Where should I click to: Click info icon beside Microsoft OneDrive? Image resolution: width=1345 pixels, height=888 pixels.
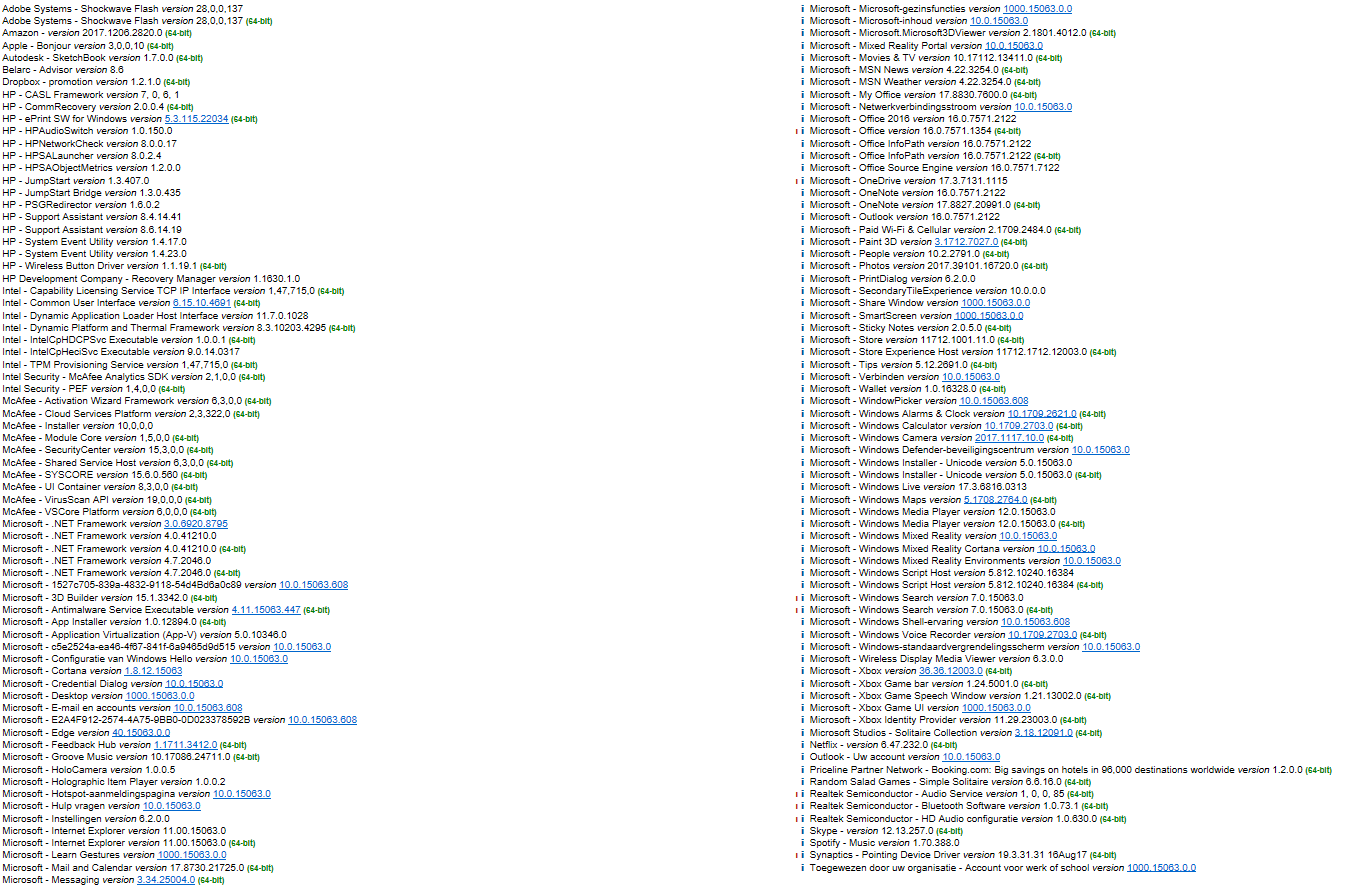(802, 180)
